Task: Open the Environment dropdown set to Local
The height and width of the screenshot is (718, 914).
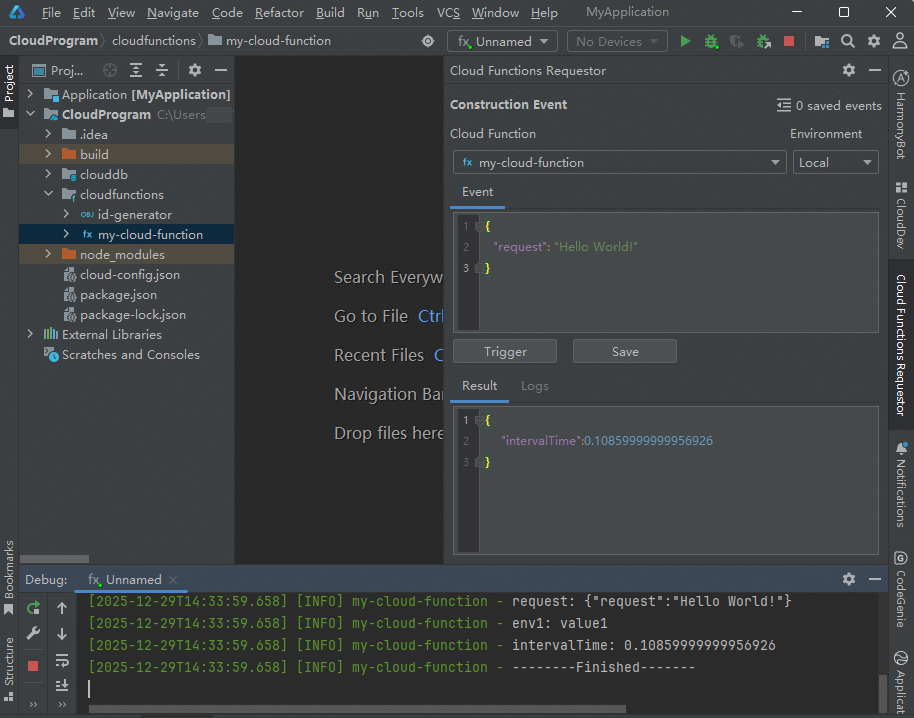Action: pos(836,162)
